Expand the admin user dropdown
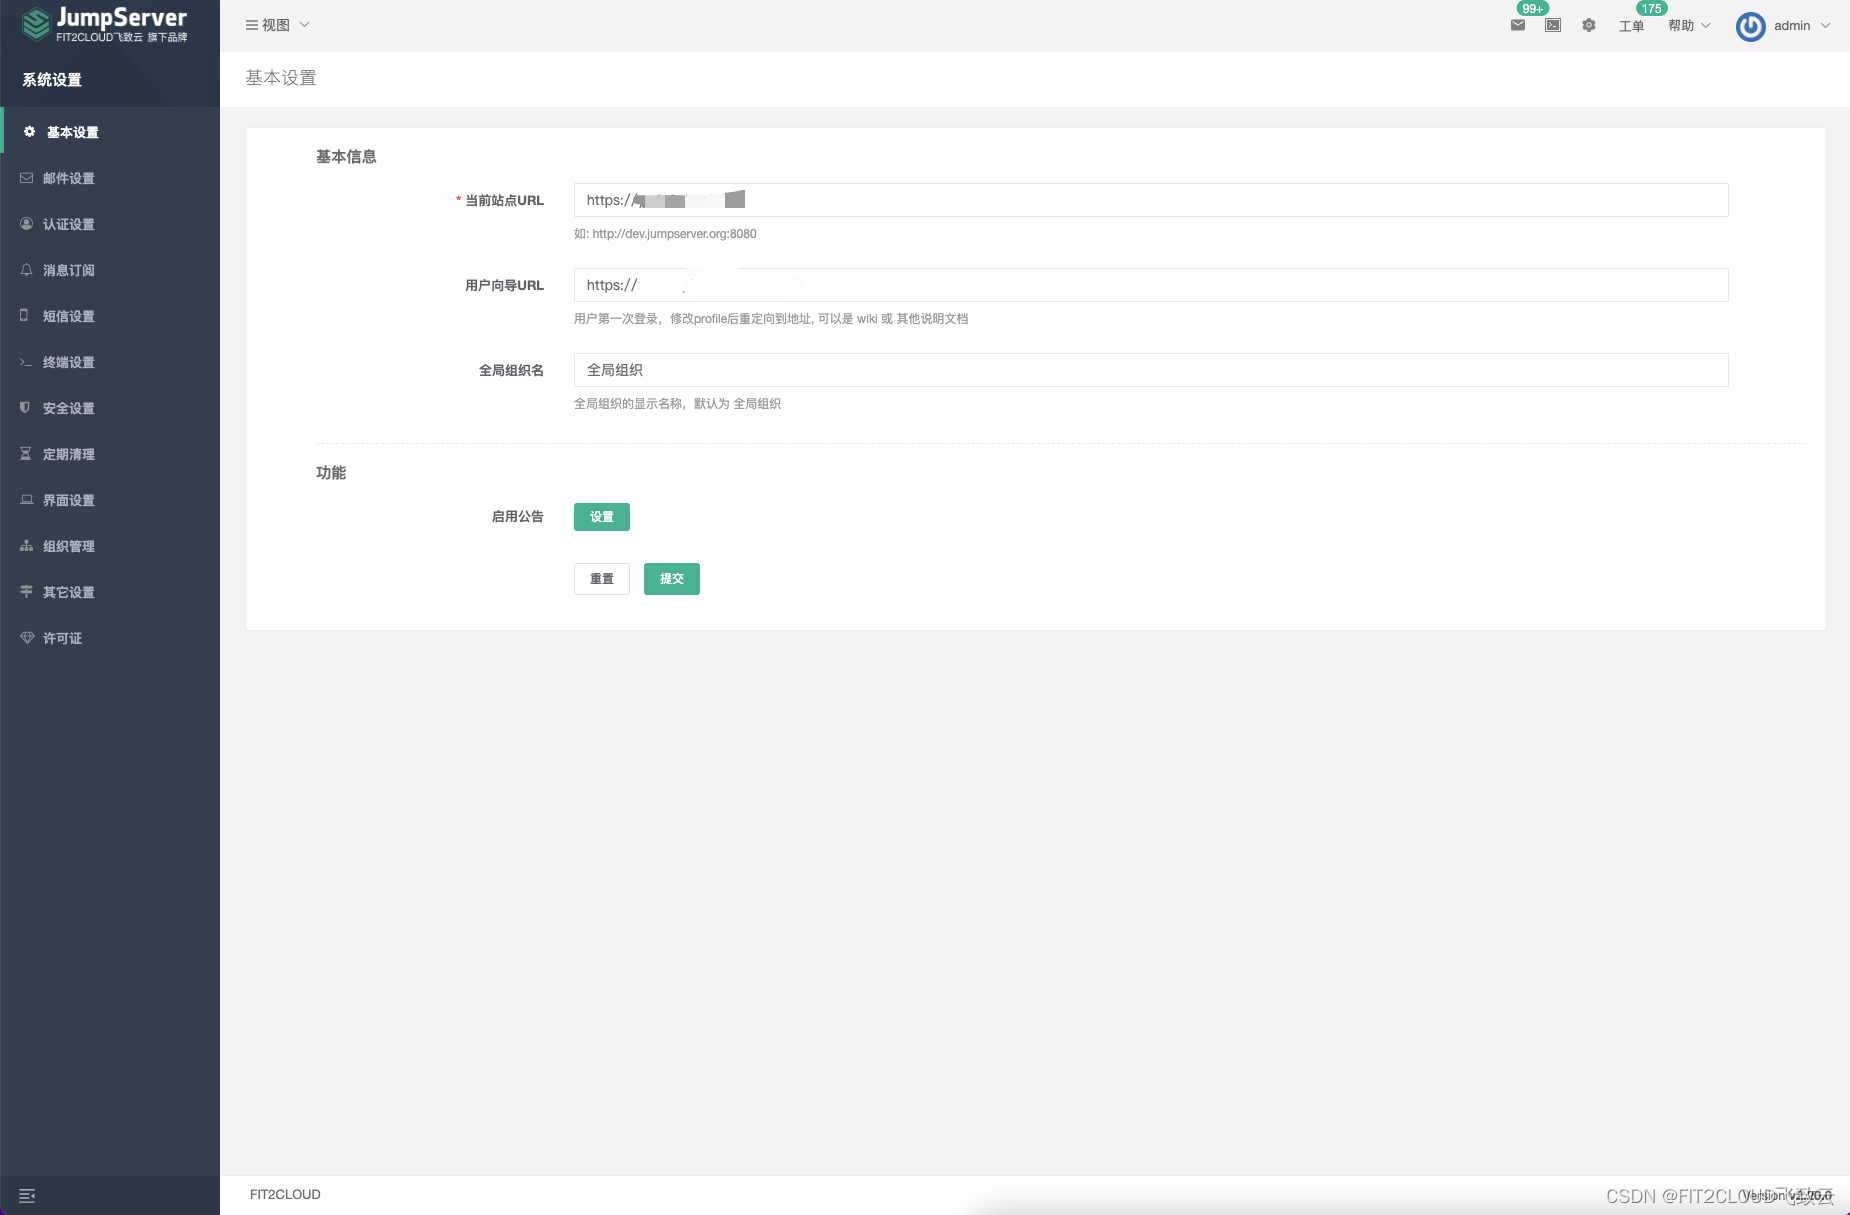Image resolution: width=1850 pixels, height=1215 pixels. coord(1802,26)
